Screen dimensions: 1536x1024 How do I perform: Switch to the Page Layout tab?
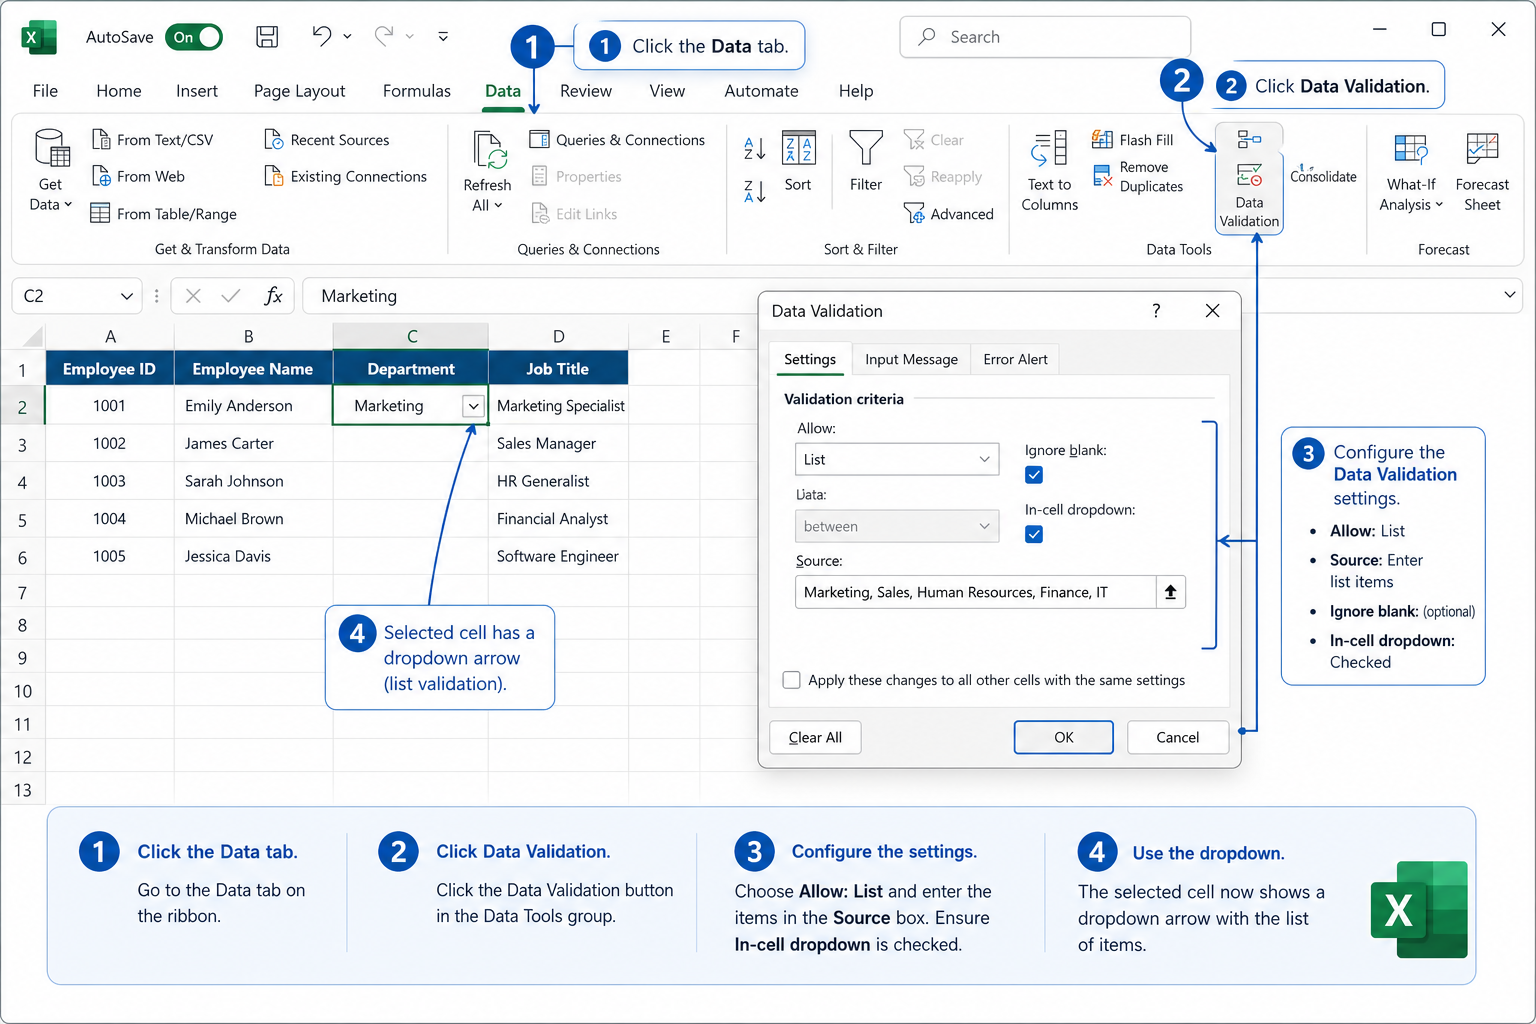299,91
